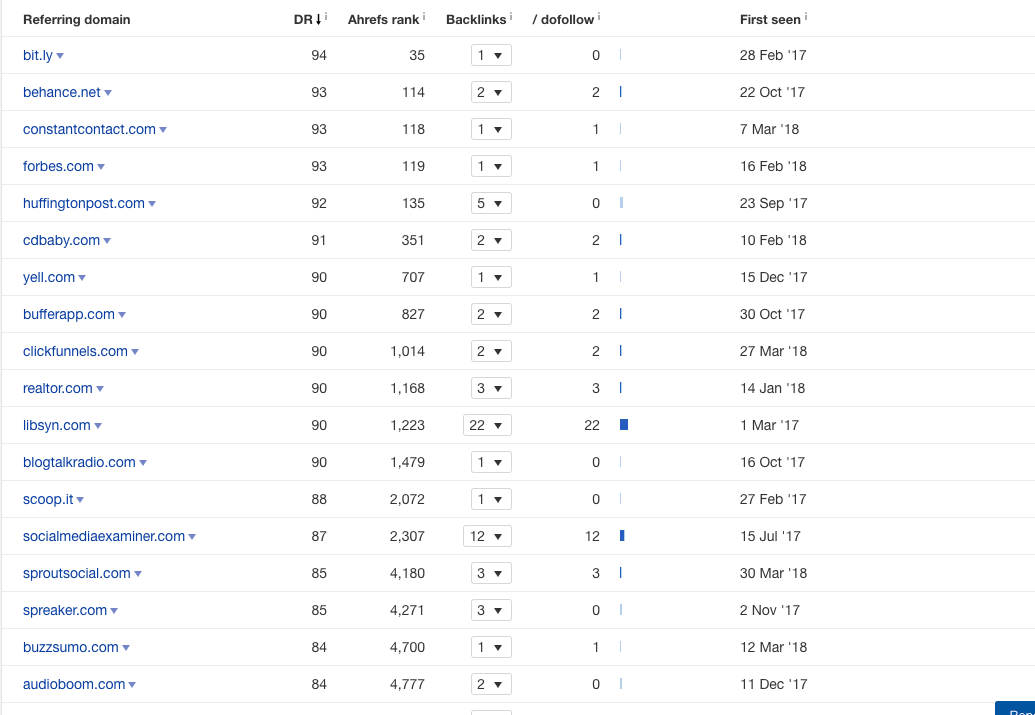Open the behance.net domain link
Image resolution: width=1035 pixels, height=715 pixels.
click(x=62, y=92)
